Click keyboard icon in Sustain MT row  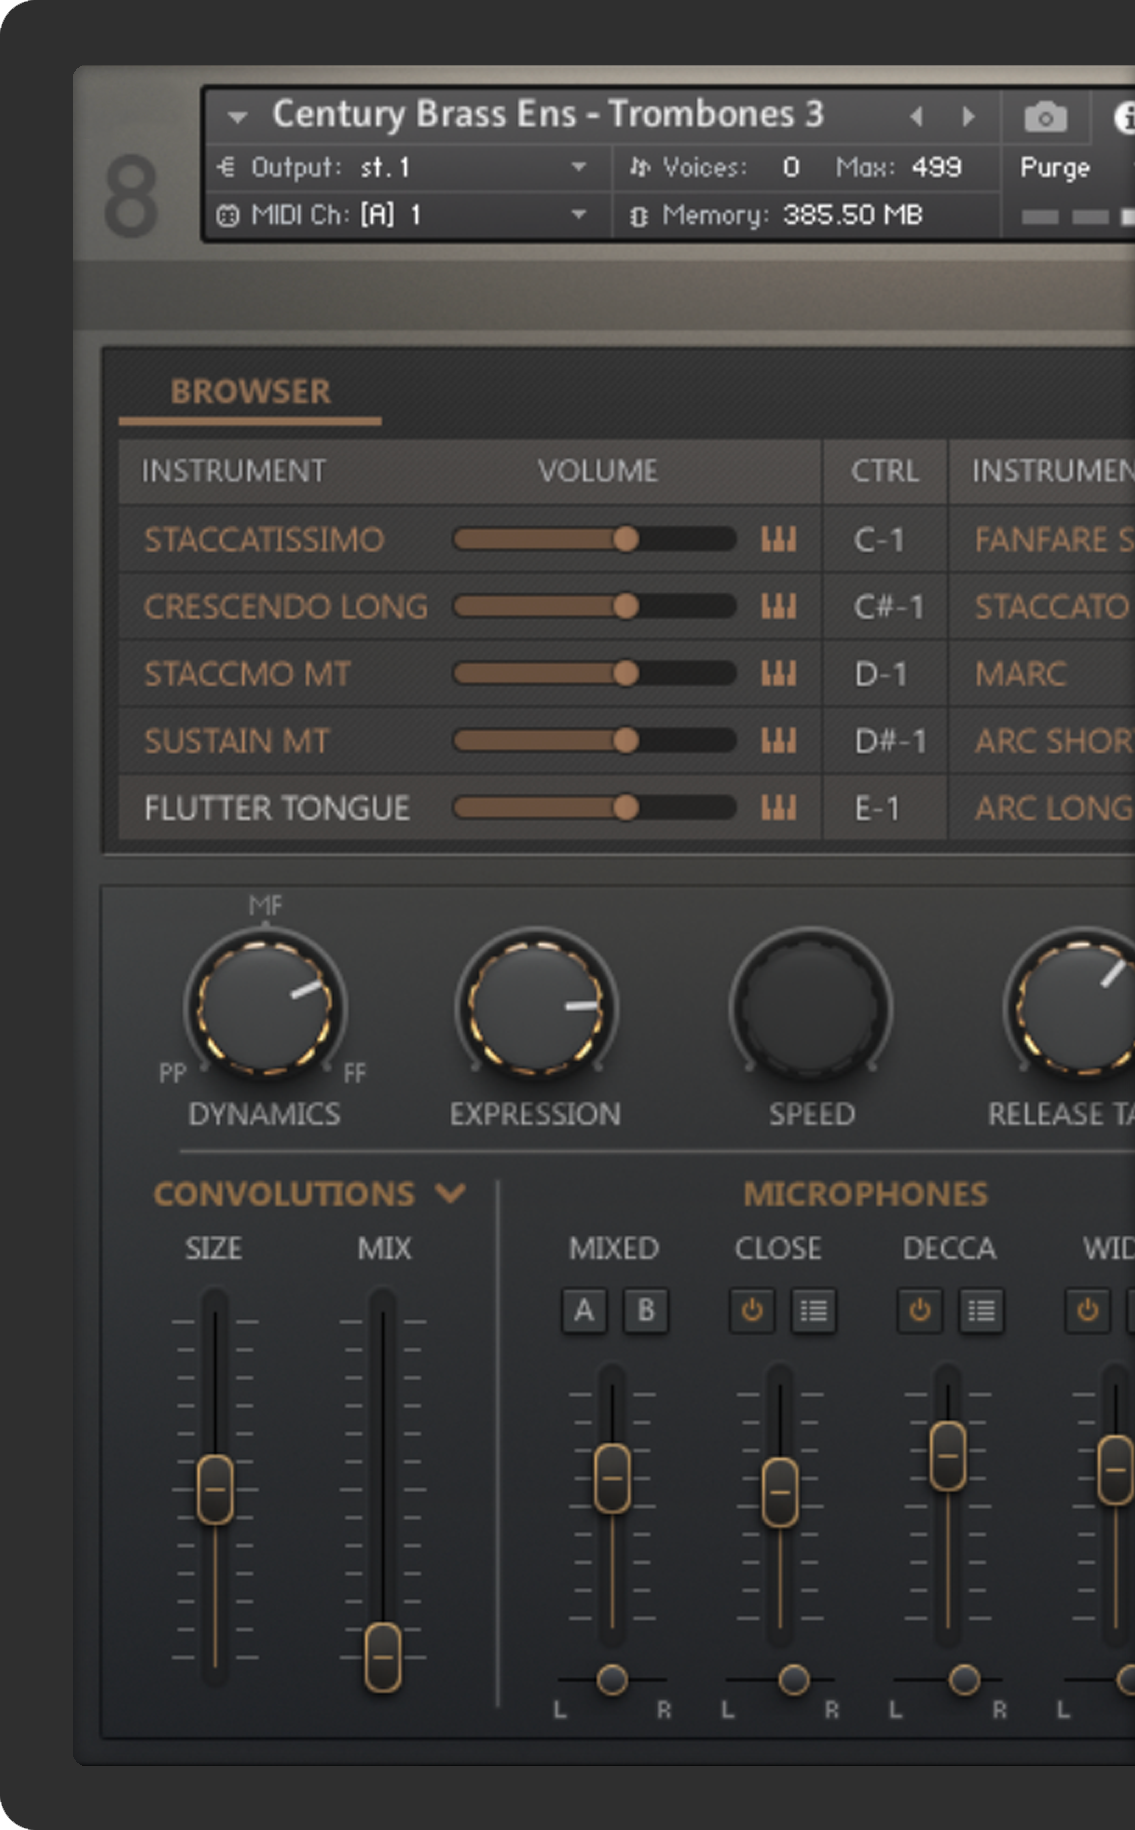click(x=778, y=741)
